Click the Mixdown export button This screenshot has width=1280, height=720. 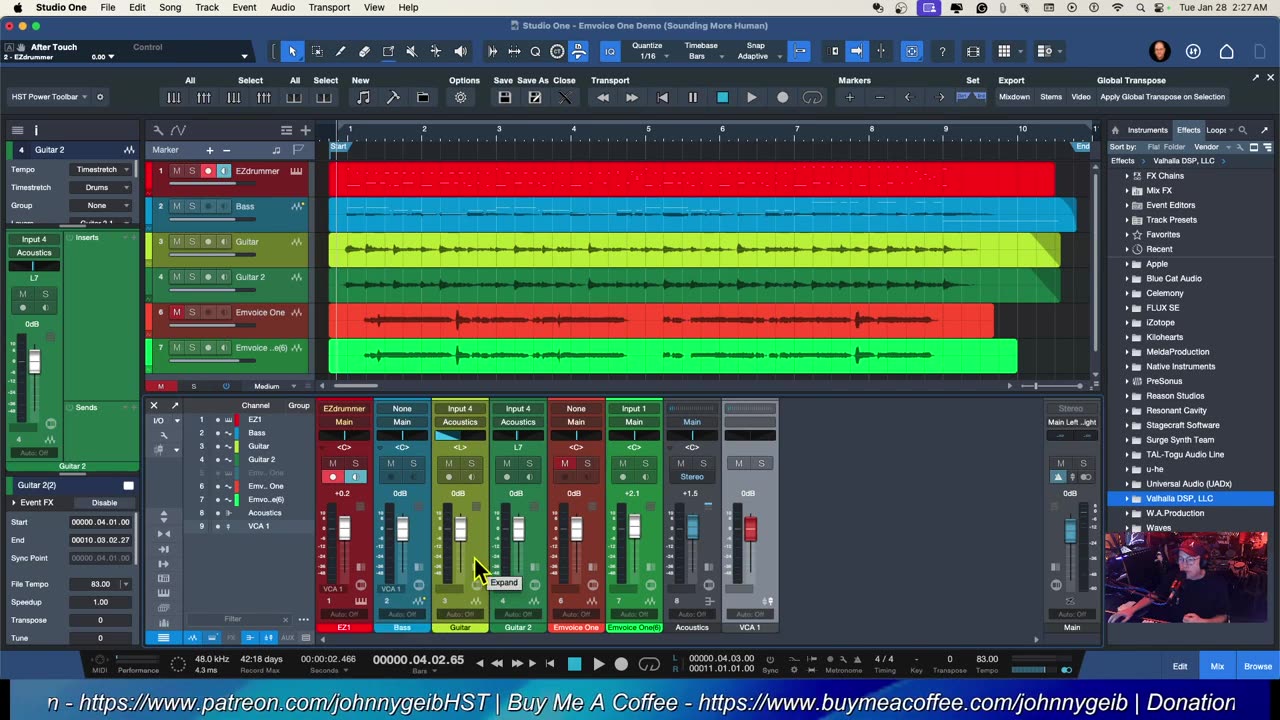(1014, 97)
